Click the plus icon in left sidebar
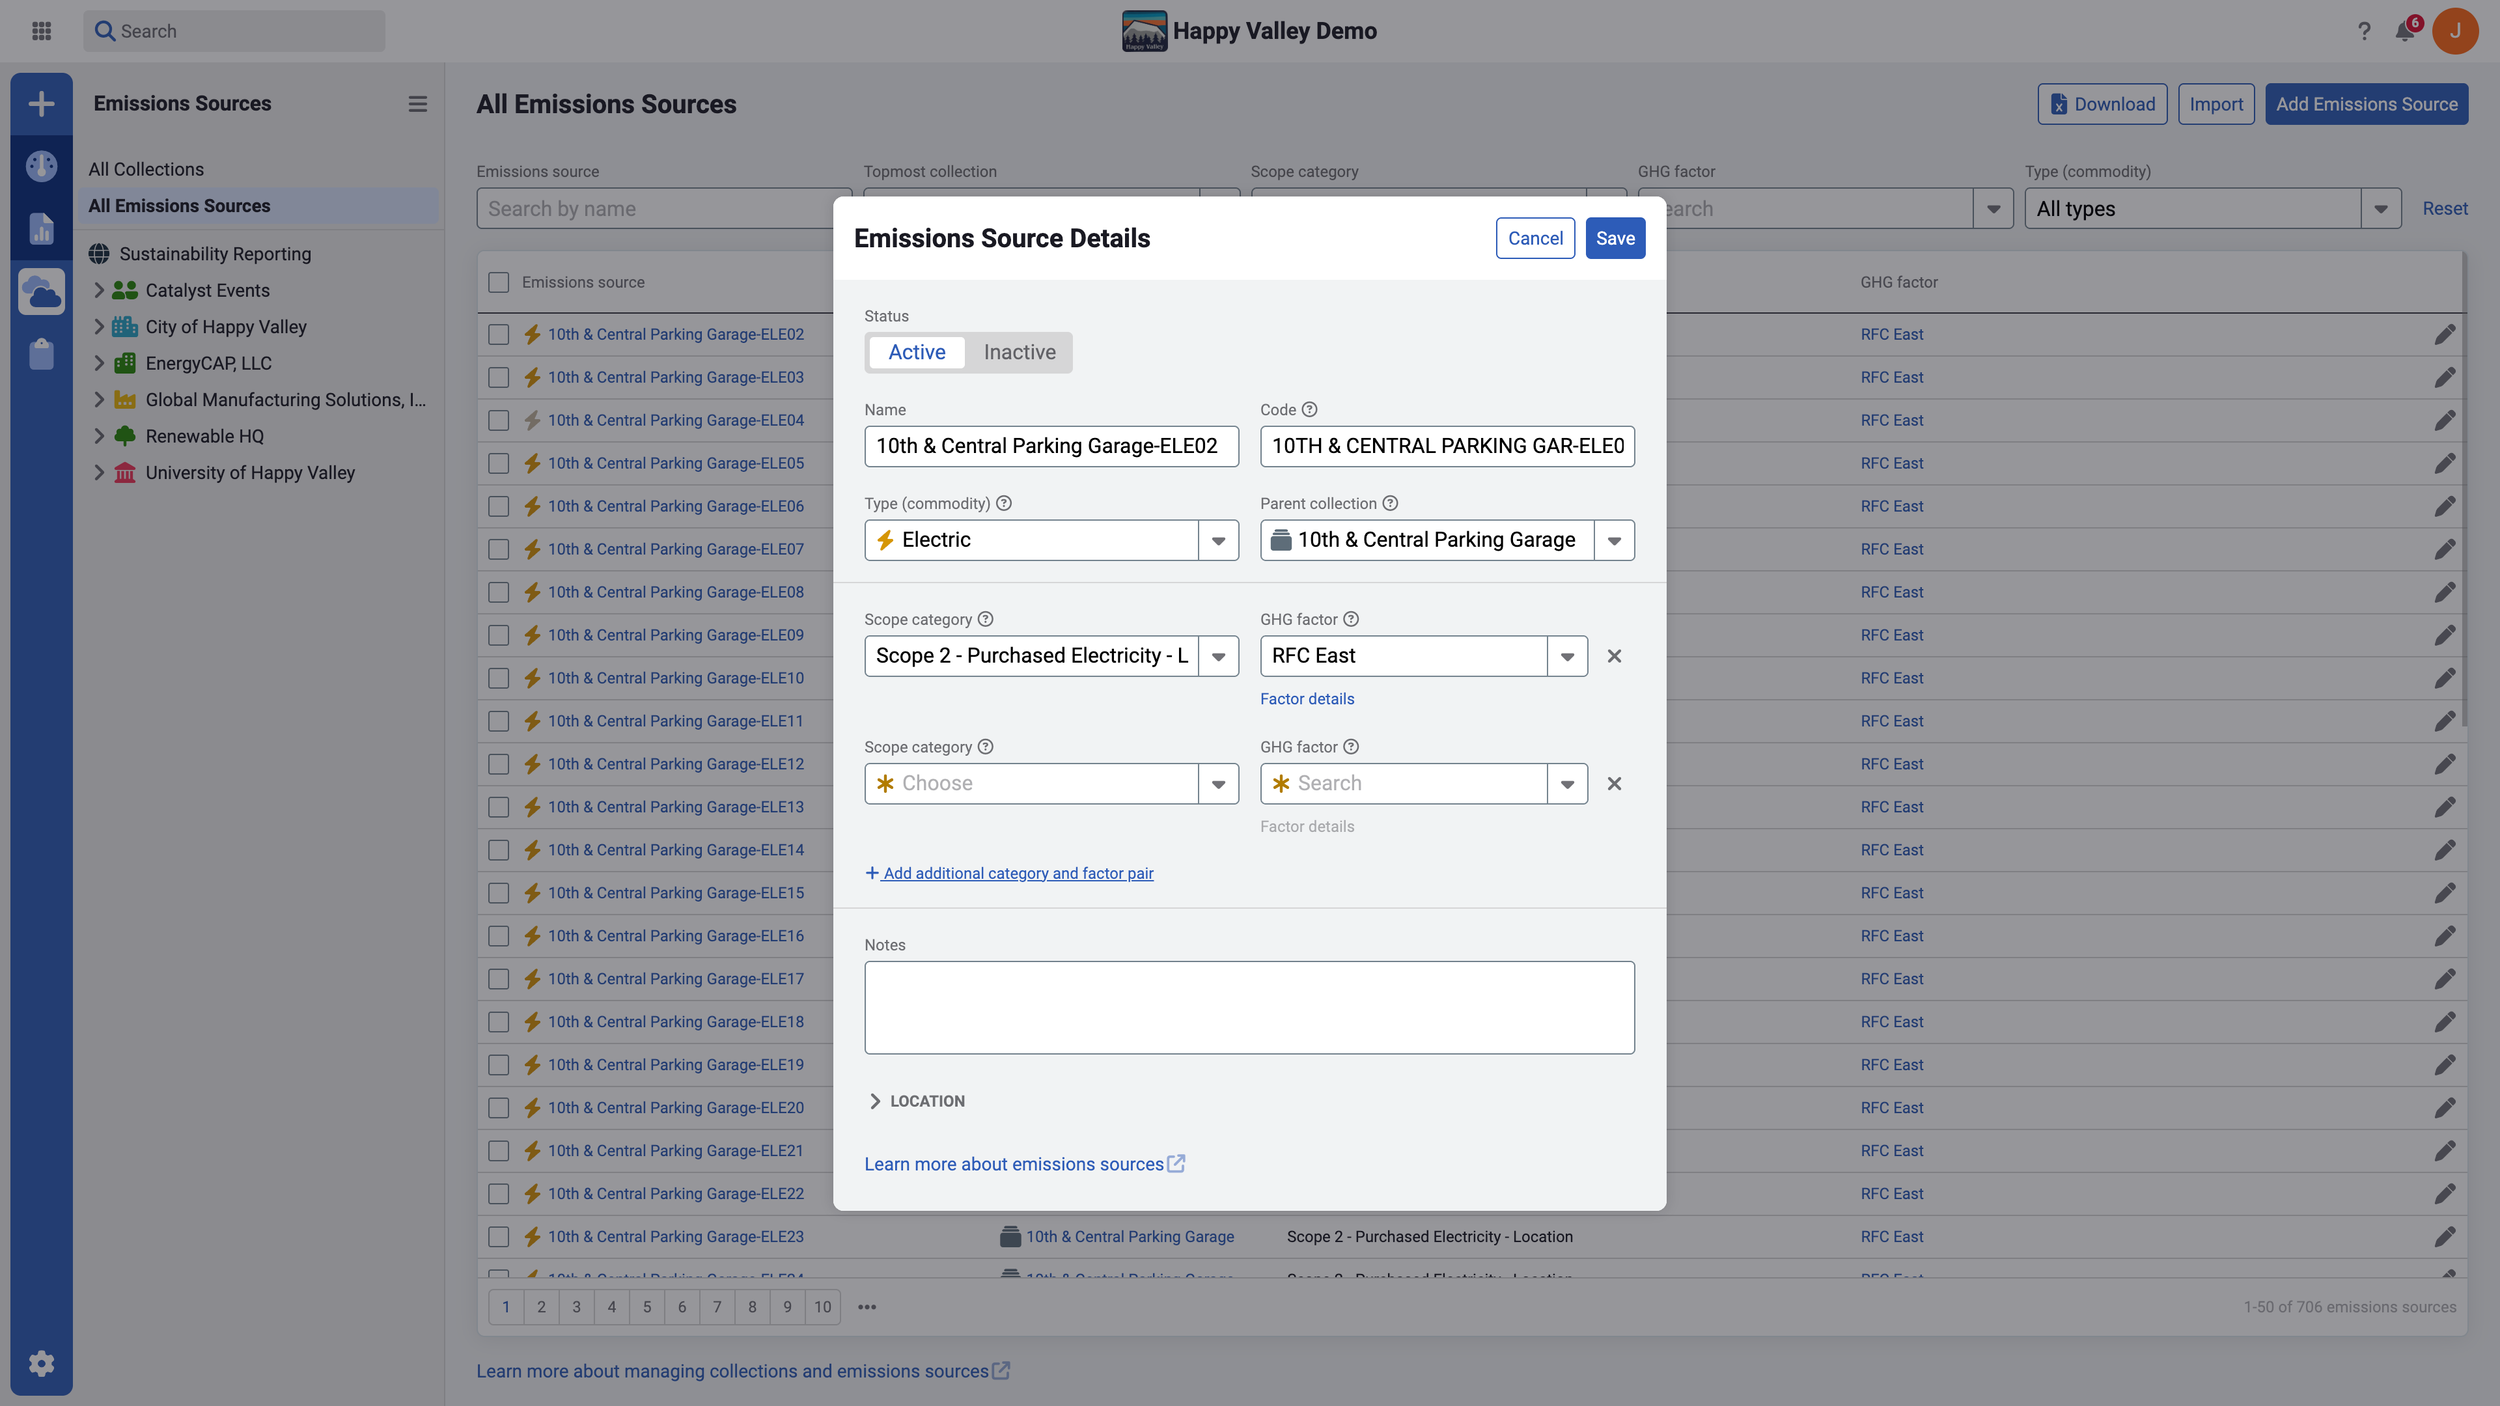 [x=41, y=104]
